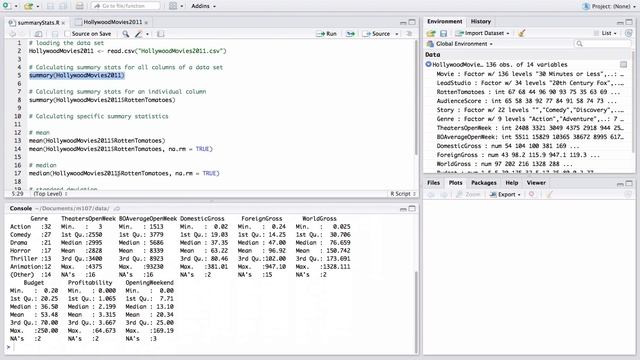This screenshot has height=360, width=640.
Task: Open the Global Environment dropdown
Action: [460, 44]
